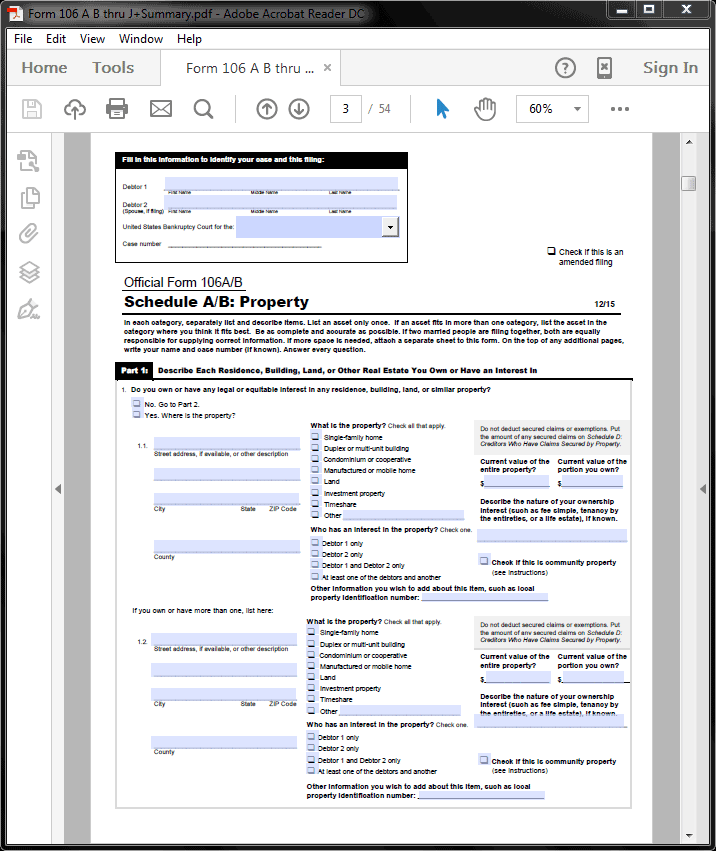716x851 pixels.
Task: Open the Signatures pen panel icon
Action: (x=28, y=309)
